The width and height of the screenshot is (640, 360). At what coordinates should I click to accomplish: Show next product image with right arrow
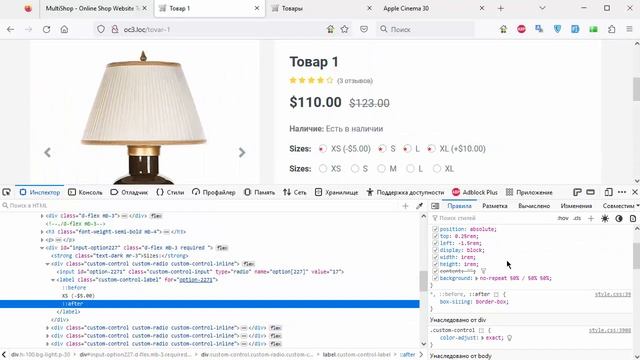pos(242,153)
